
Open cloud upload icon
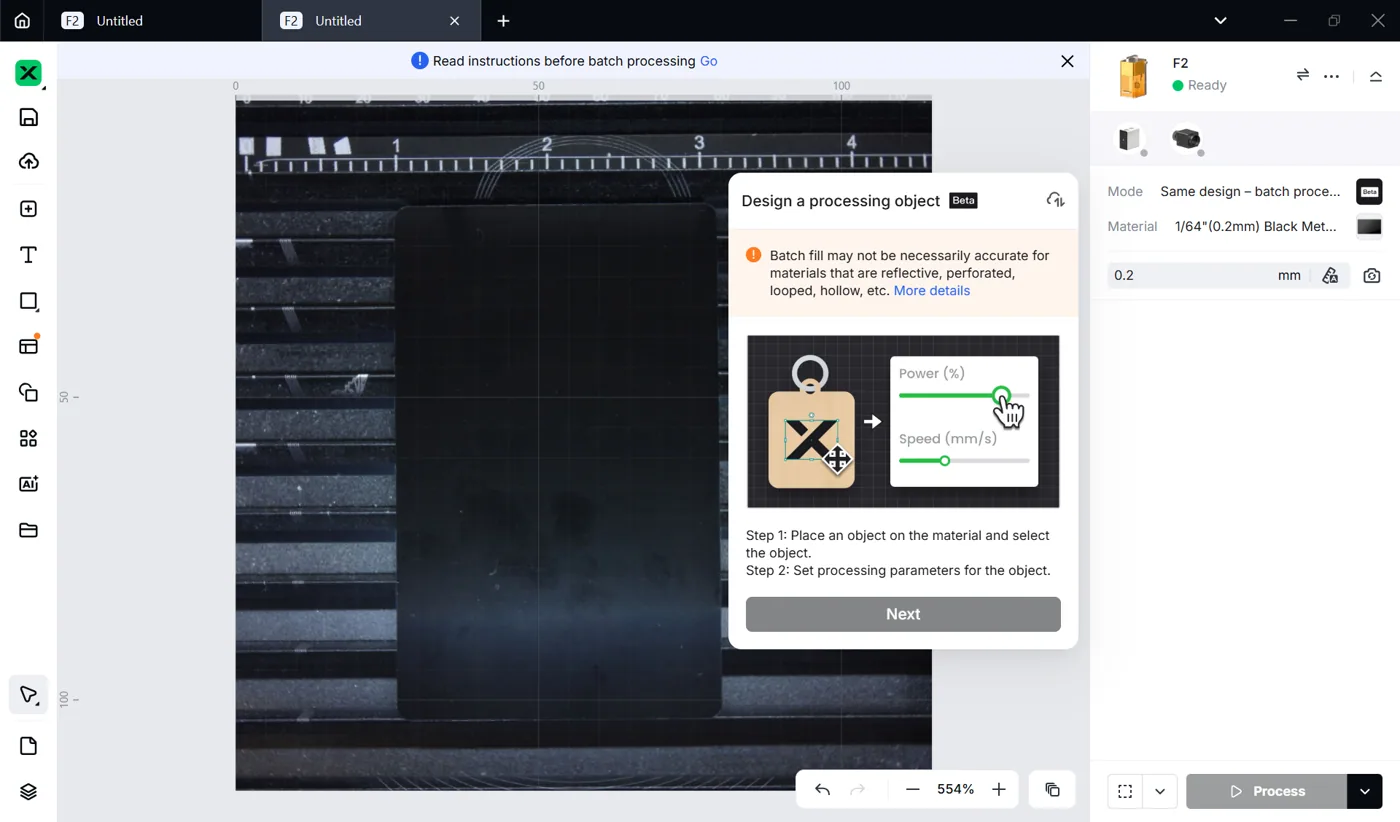[x=28, y=162]
